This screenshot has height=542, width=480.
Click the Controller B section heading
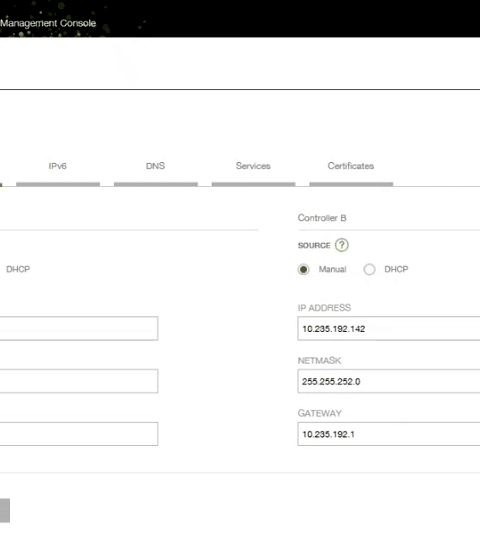322,218
